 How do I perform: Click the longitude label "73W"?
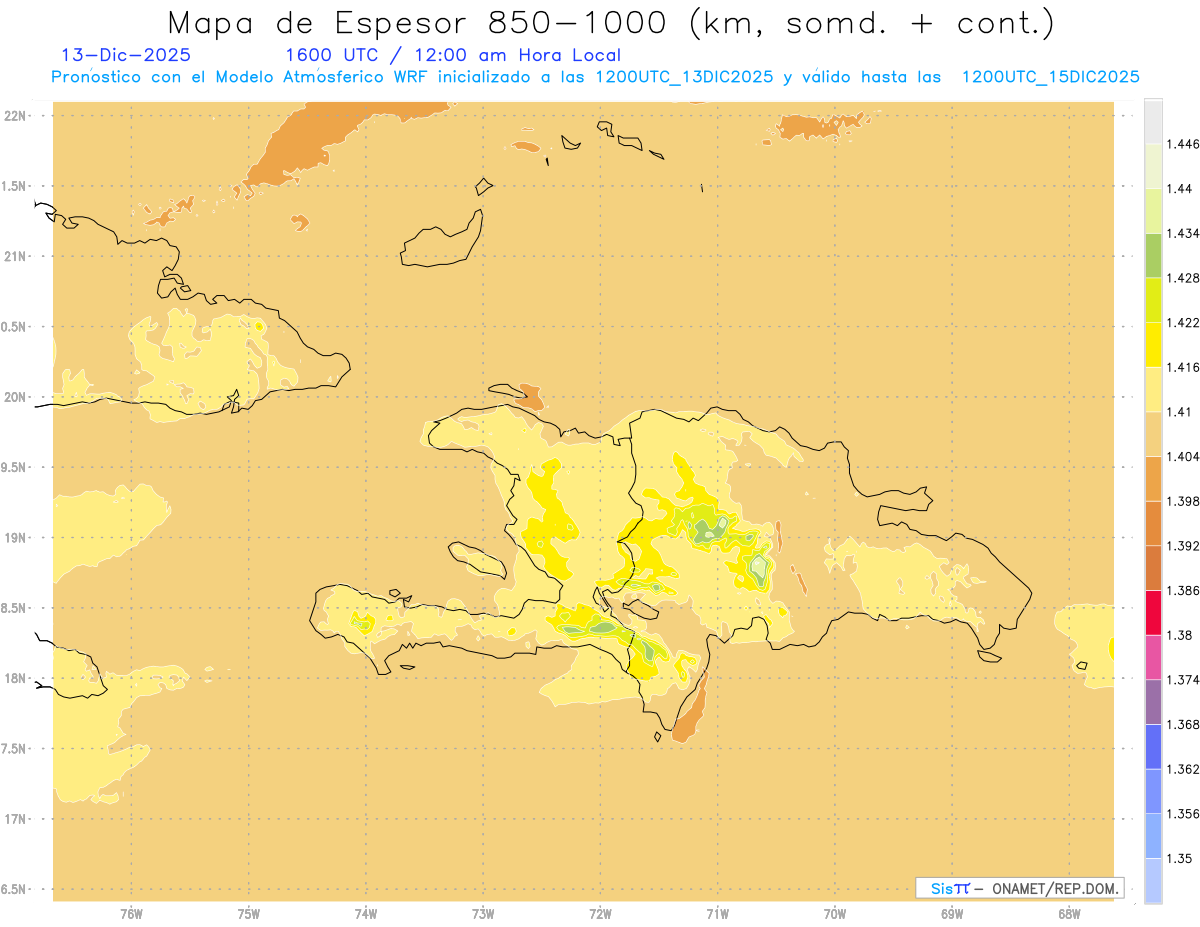coord(483,914)
